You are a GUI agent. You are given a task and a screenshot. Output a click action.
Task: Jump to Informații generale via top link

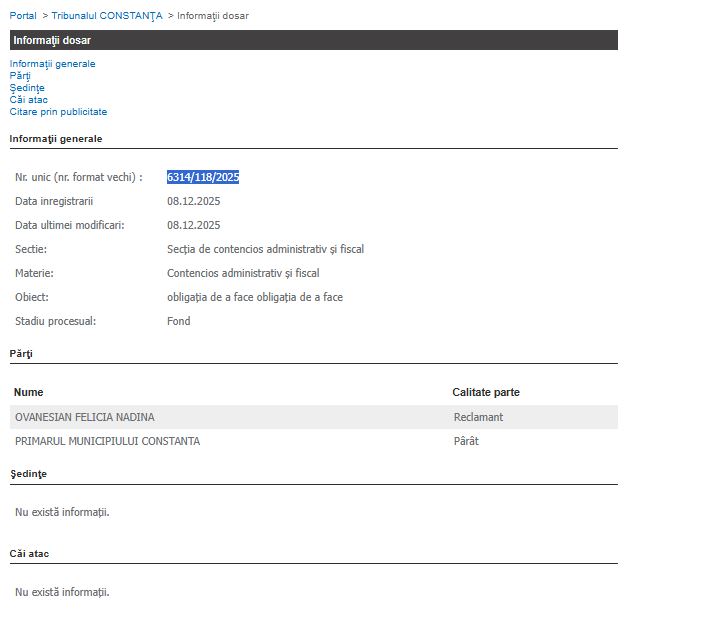[53, 64]
